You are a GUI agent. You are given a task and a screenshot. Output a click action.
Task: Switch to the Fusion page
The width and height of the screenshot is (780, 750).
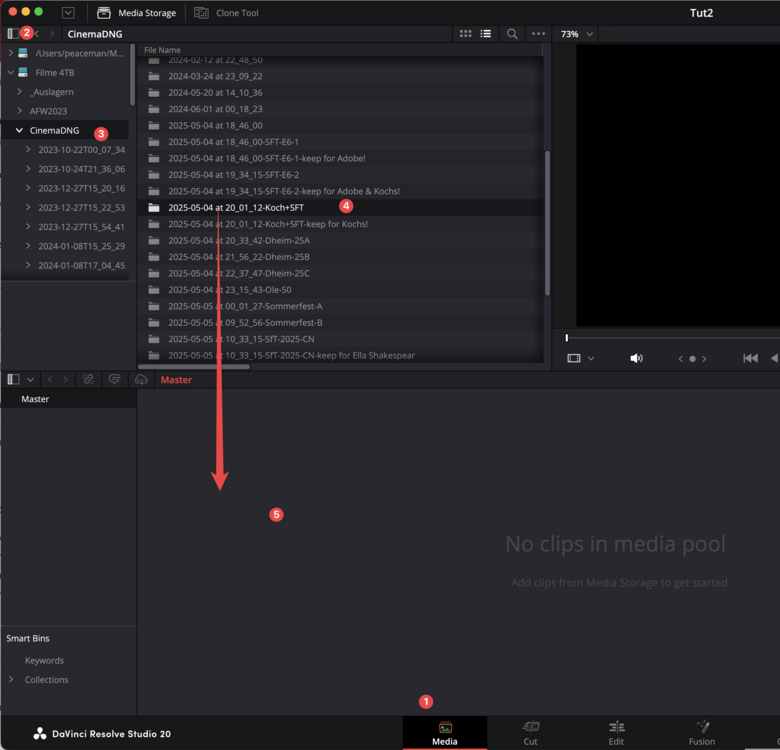coord(701,733)
